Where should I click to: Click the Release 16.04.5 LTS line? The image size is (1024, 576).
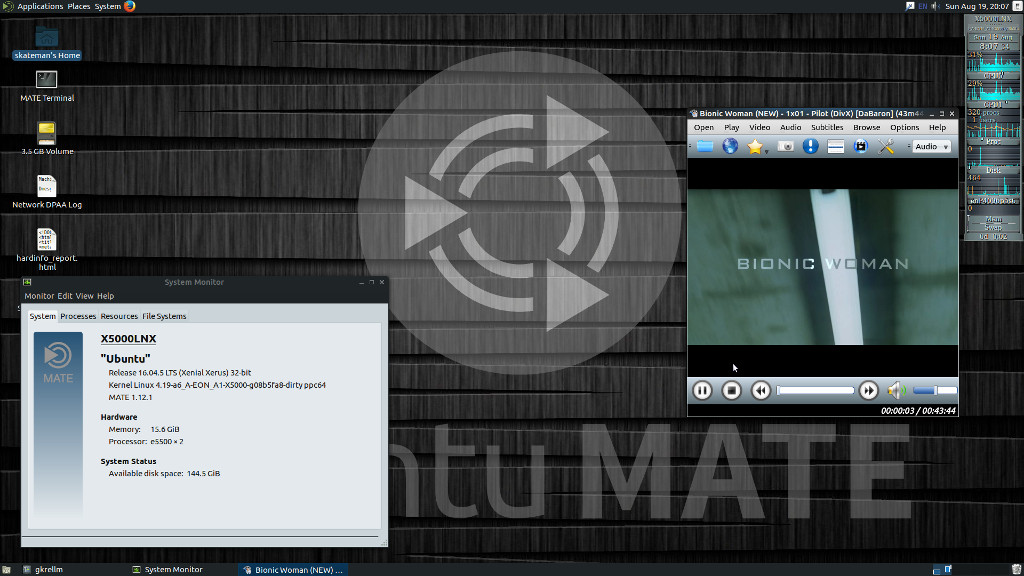coord(180,373)
